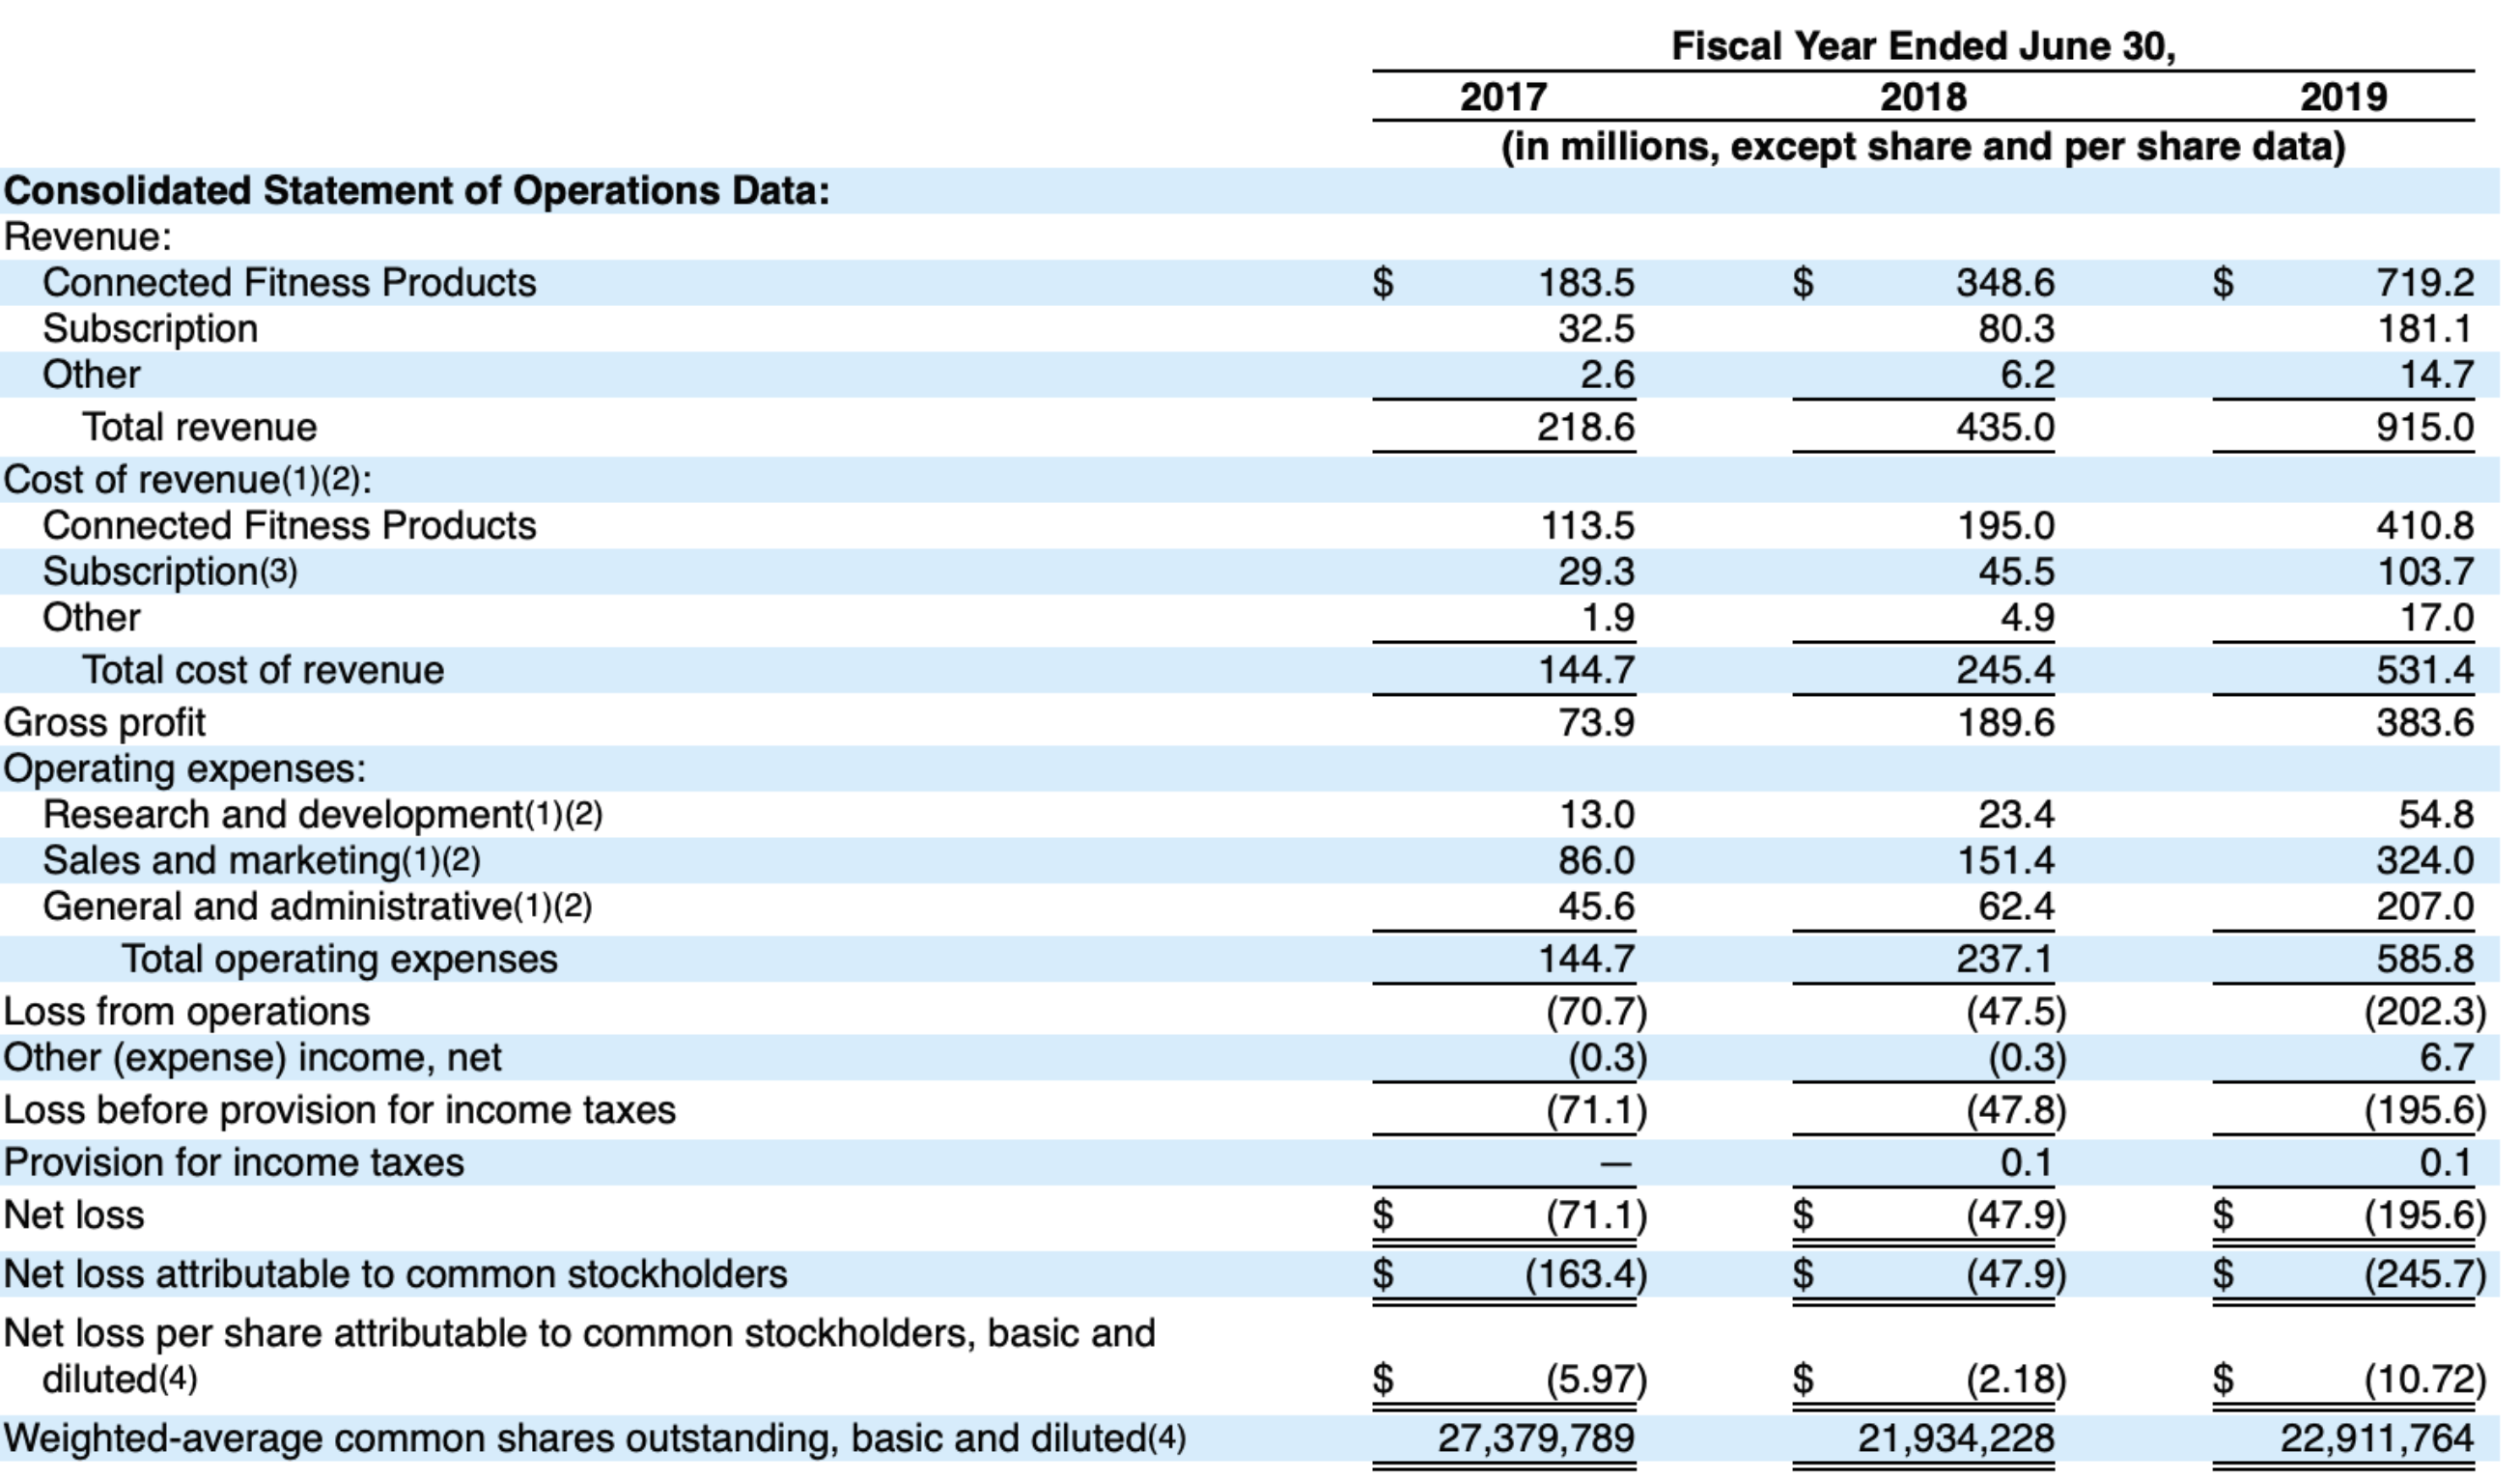Select total cost of revenue 531.4

tap(2425, 670)
